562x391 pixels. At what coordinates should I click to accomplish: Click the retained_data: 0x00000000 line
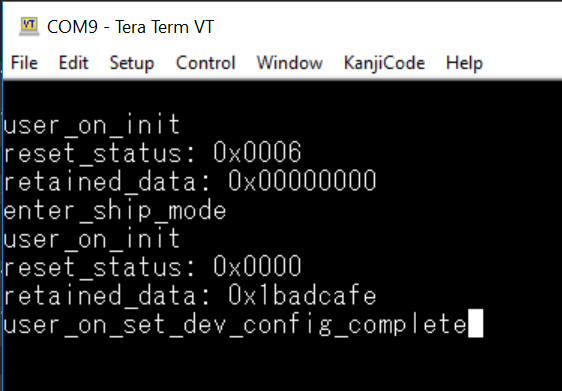click(190, 181)
